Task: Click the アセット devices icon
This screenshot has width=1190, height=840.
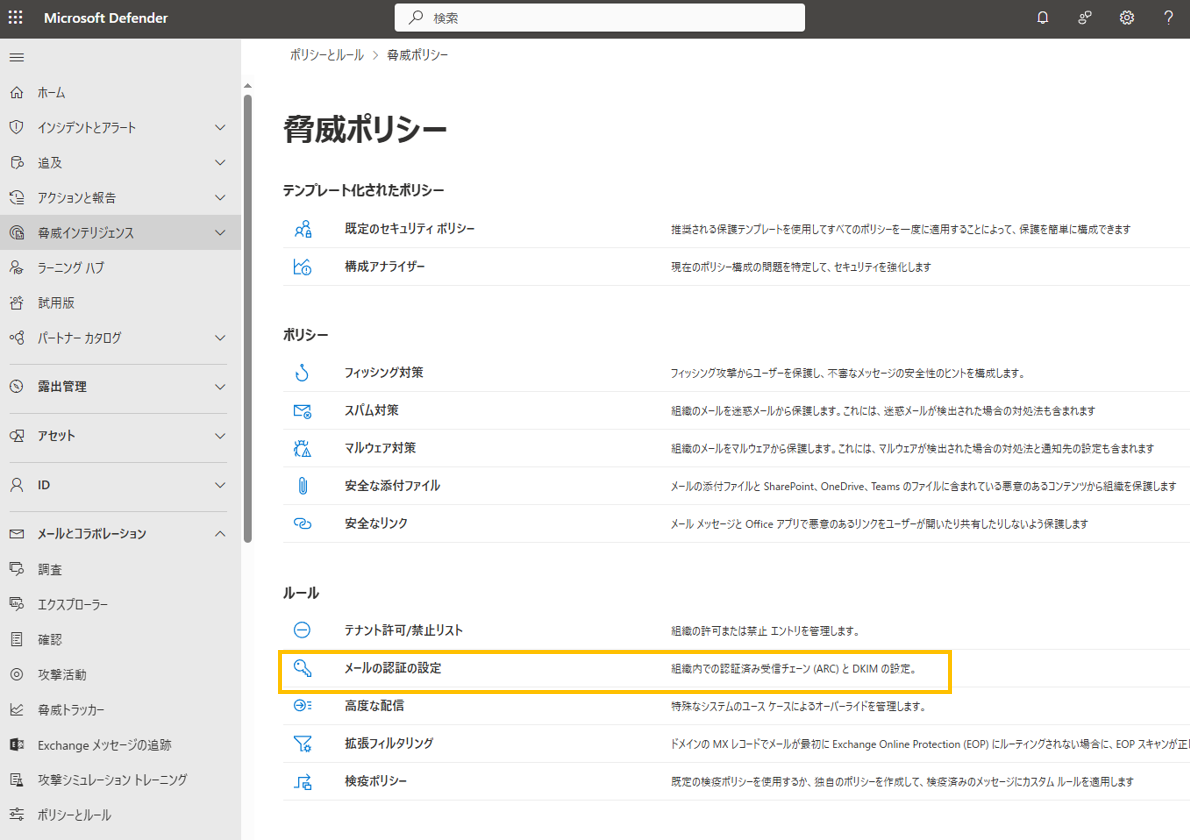Action: (x=17, y=436)
